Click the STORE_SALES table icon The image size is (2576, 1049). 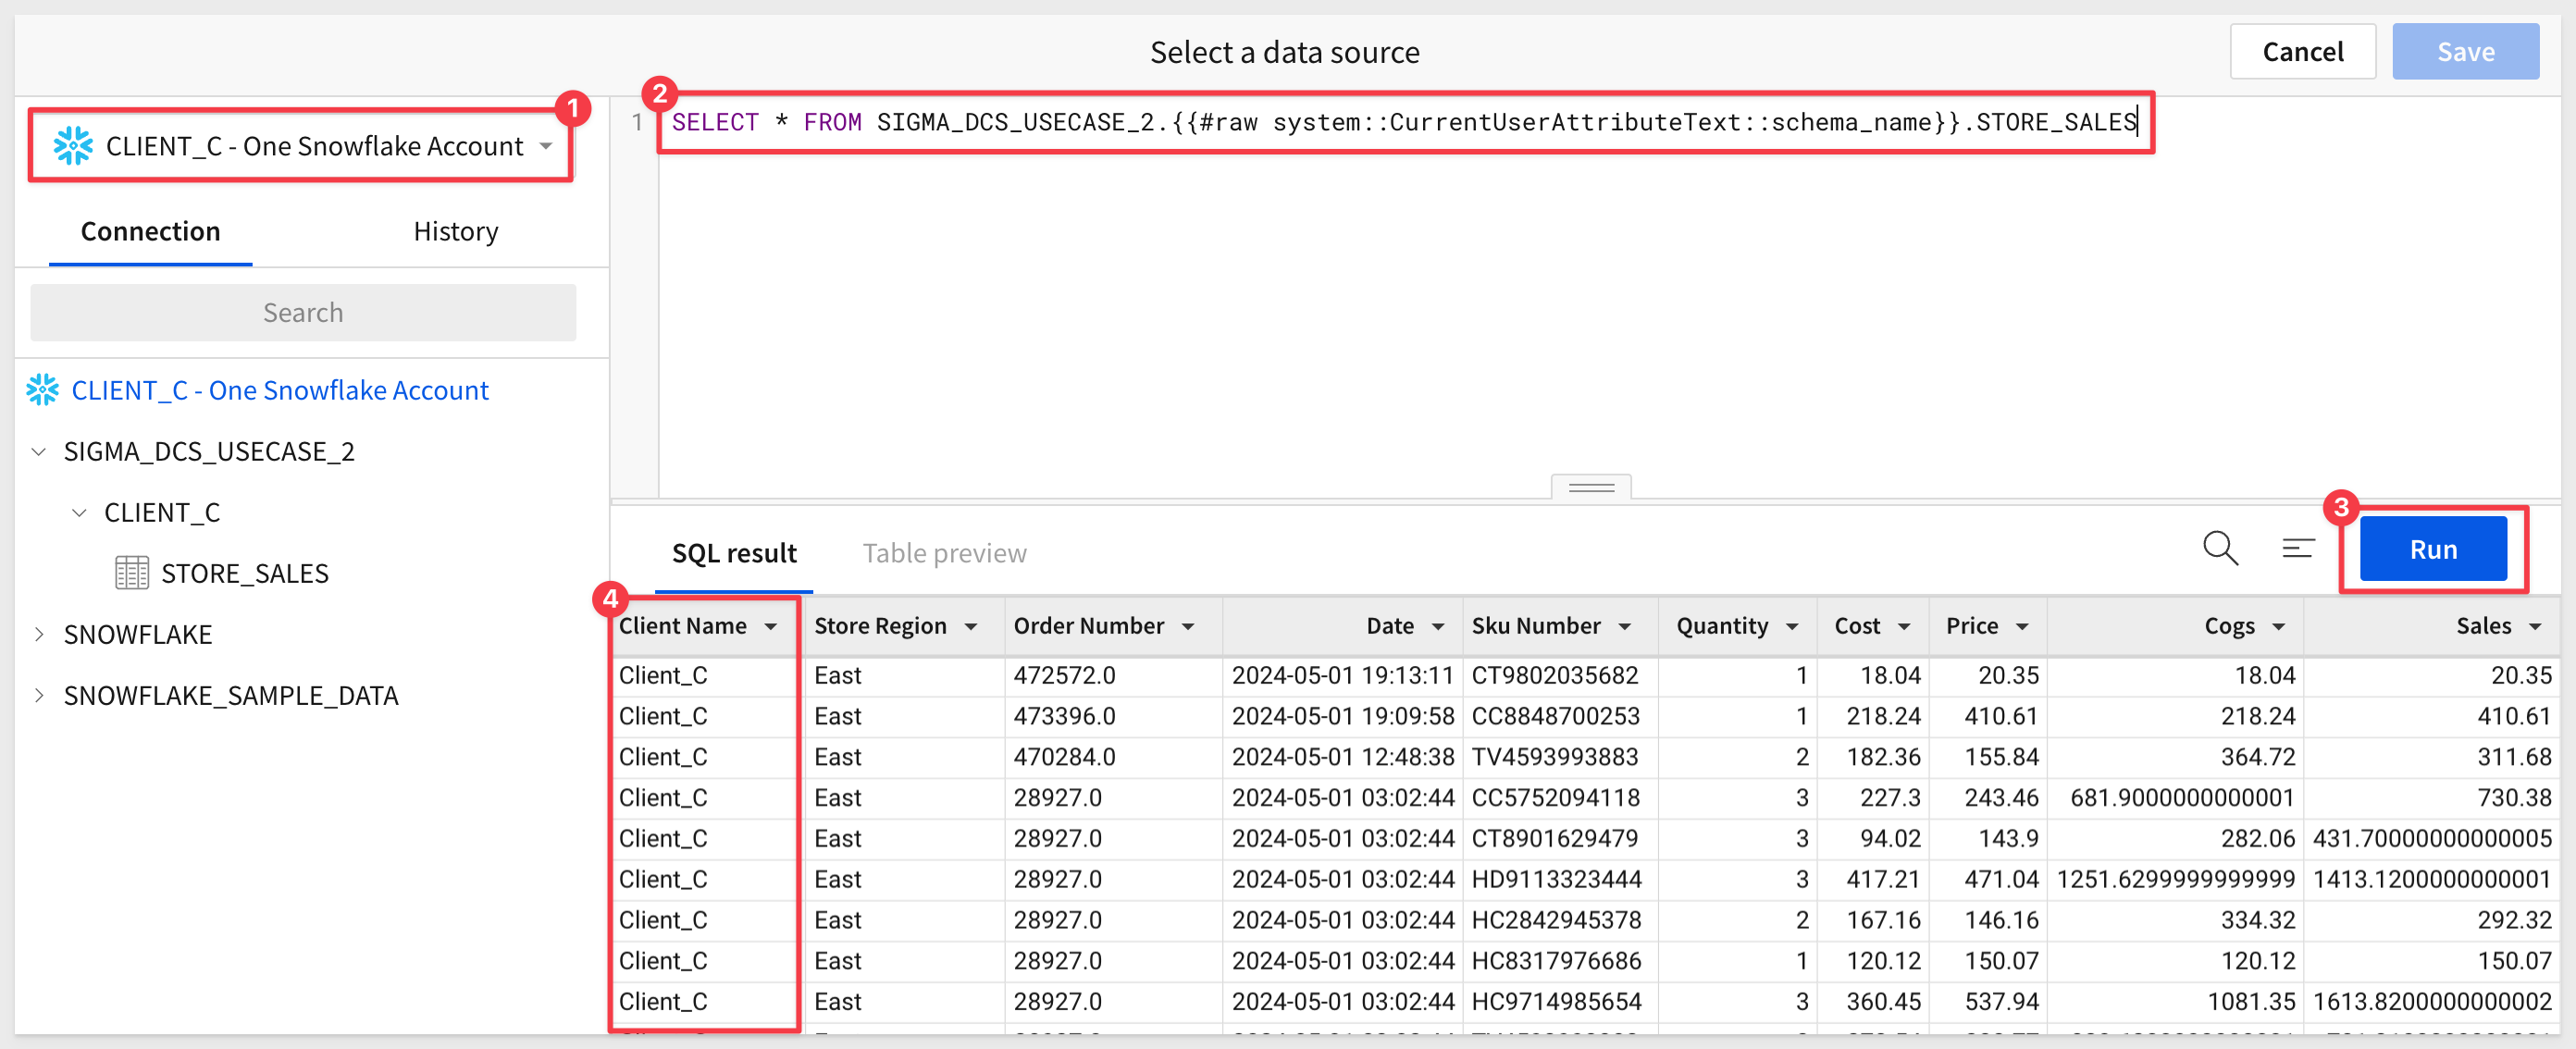pyautogui.click(x=132, y=573)
